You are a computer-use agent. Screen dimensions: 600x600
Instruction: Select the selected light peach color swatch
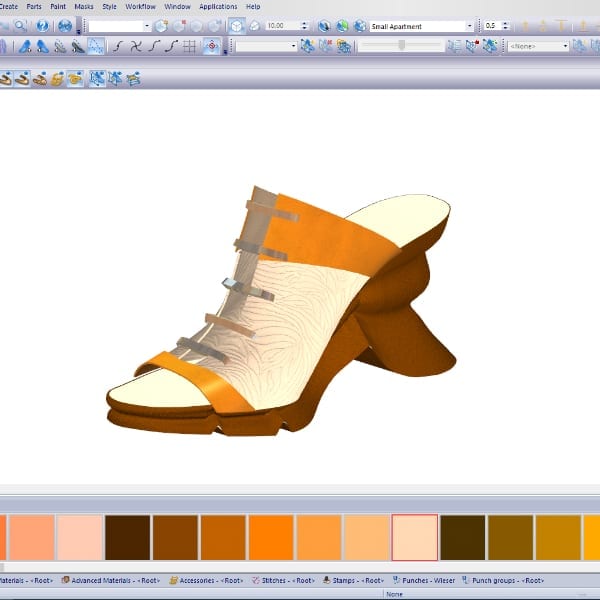pyautogui.click(x=414, y=537)
